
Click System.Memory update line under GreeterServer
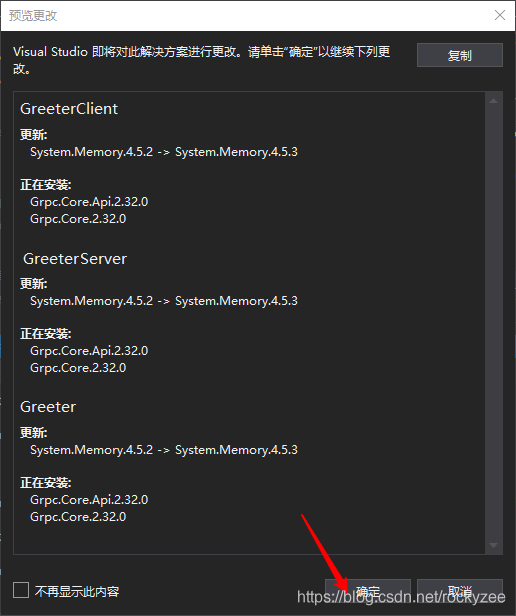pos(164,301)
